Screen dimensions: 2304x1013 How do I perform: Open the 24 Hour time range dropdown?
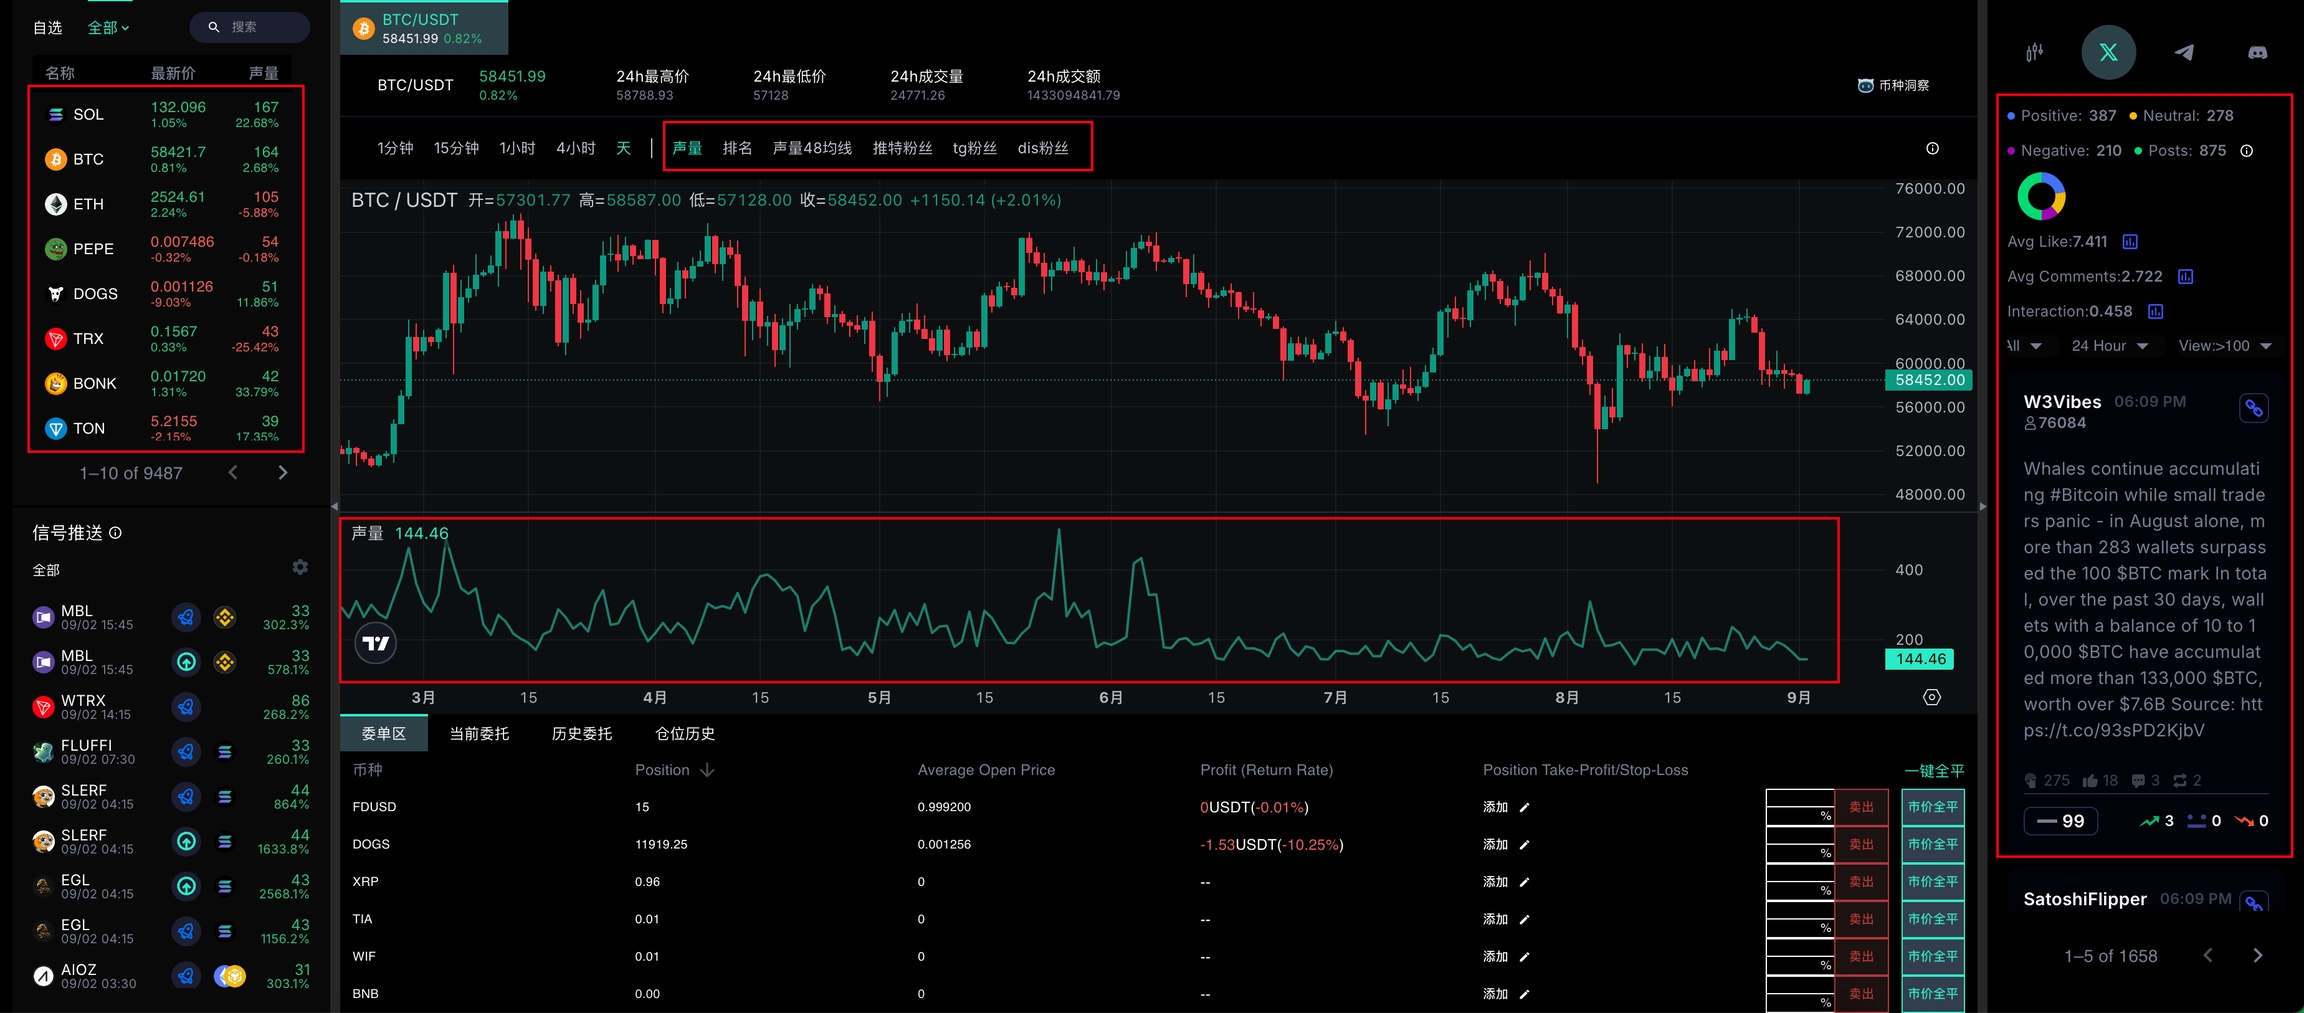point(2109,346)
